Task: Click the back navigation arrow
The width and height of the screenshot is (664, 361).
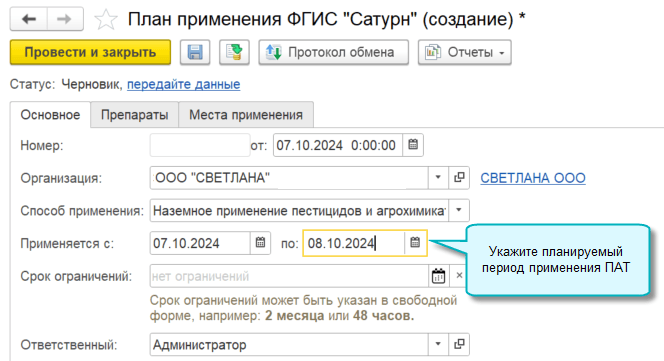Action: (x=28, y=19)
